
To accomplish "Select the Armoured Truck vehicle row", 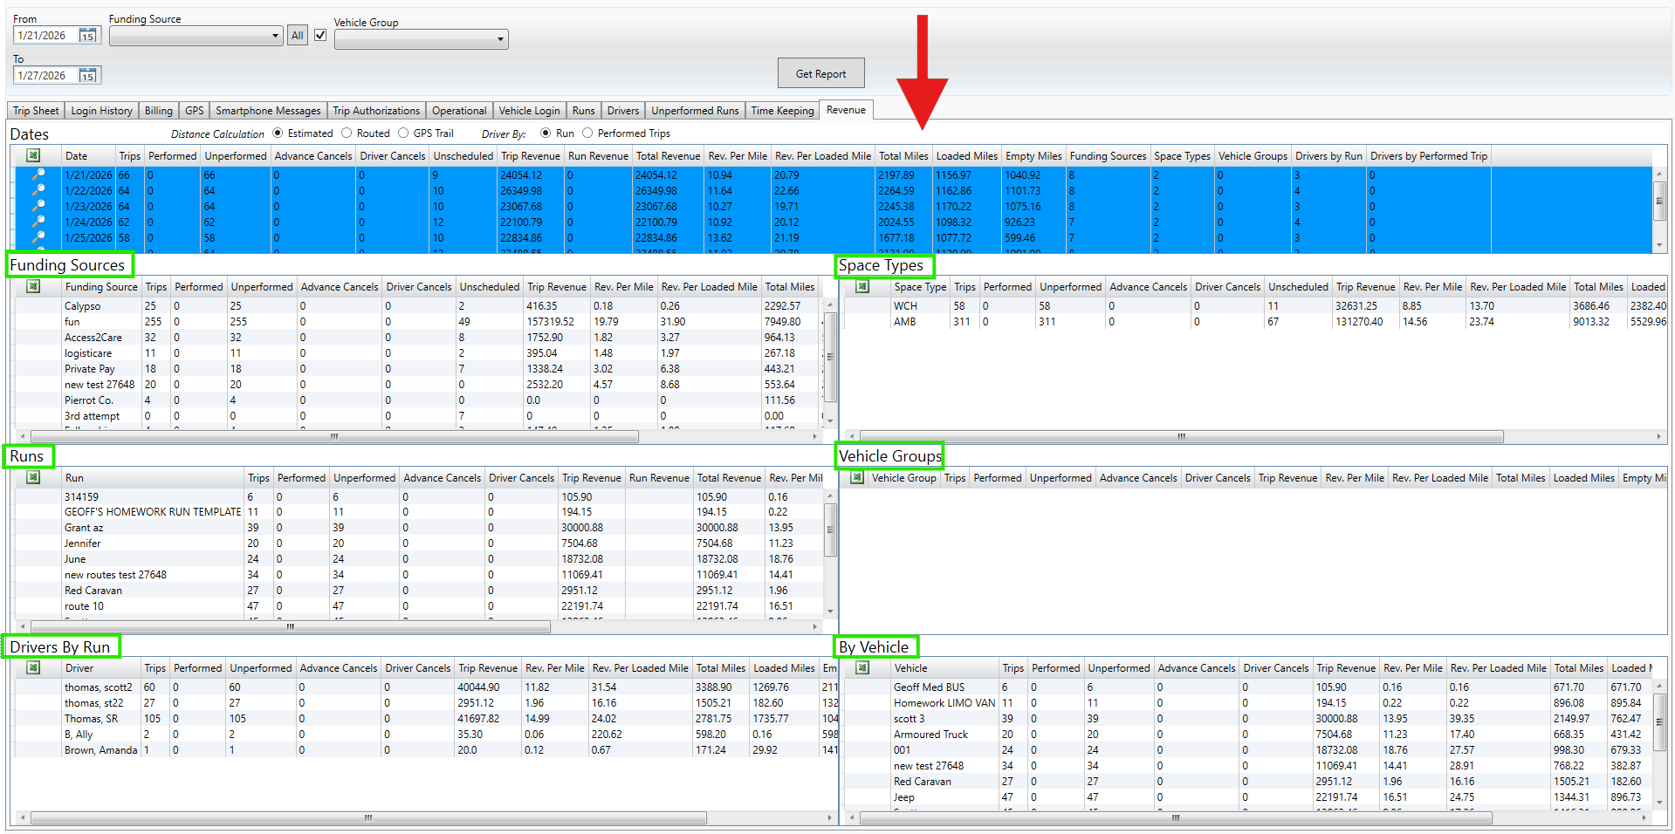I will click(x=1250, y=734).
